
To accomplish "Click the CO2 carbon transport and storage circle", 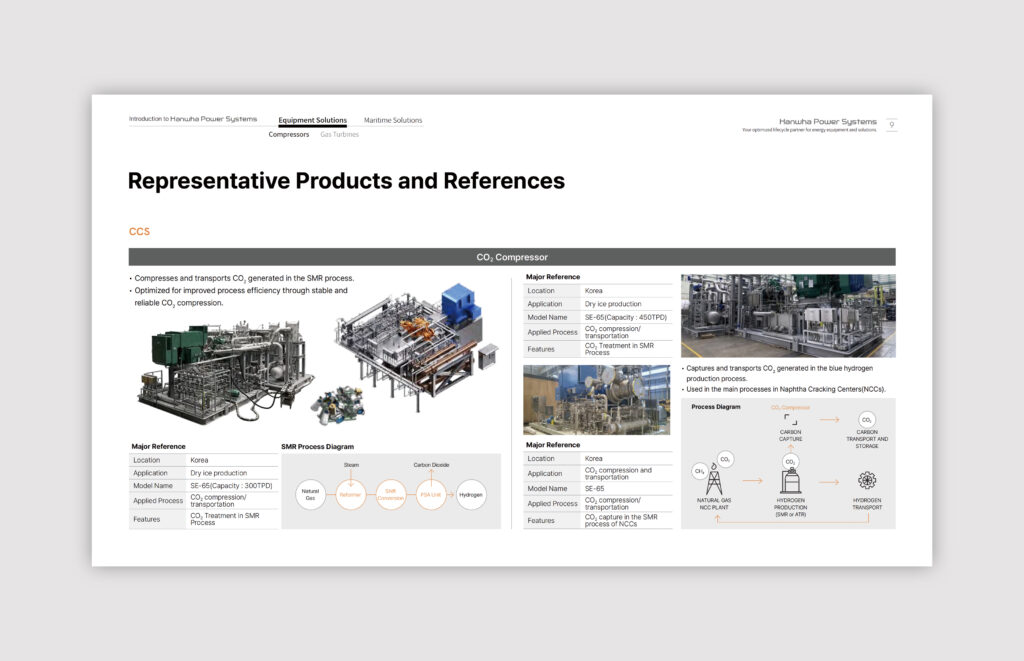I will coord(866,420).
